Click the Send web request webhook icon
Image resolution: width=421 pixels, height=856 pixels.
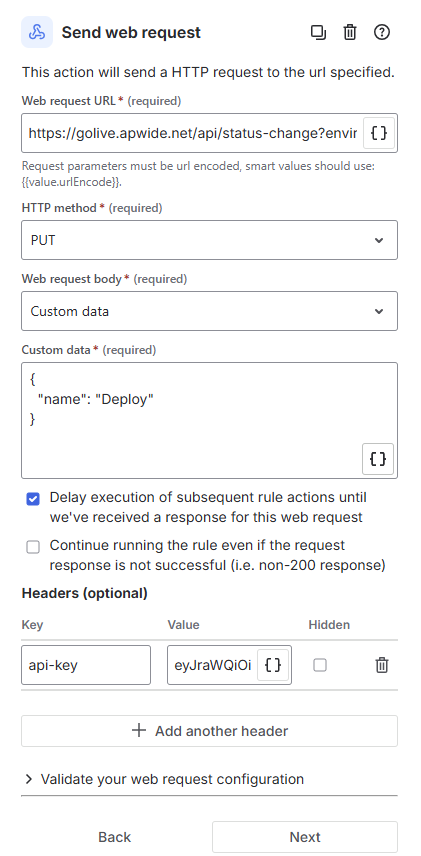coord(37,32)
